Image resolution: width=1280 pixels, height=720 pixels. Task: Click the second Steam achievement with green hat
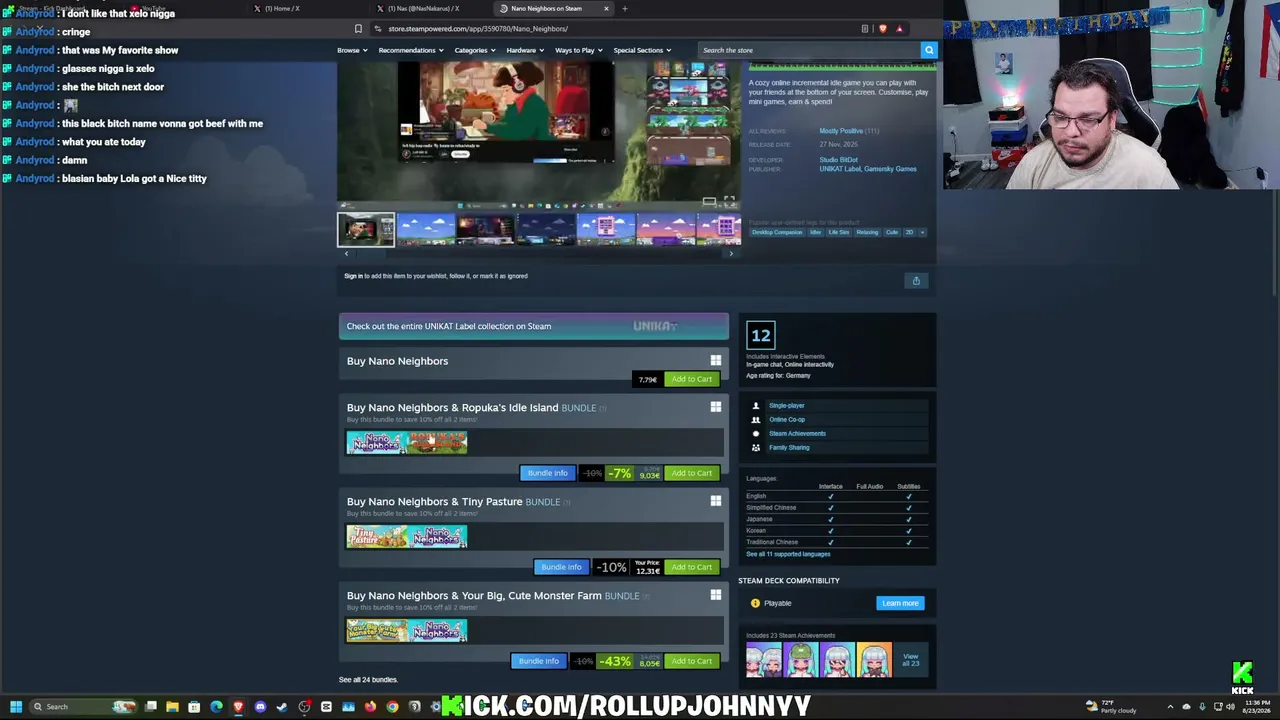801,660
